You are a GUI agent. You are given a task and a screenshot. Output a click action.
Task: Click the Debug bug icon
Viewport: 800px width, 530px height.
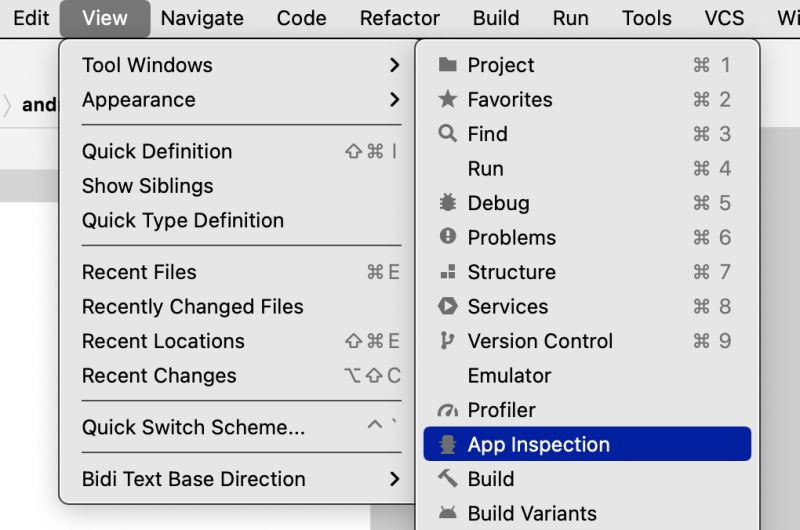tap(448, 203)
